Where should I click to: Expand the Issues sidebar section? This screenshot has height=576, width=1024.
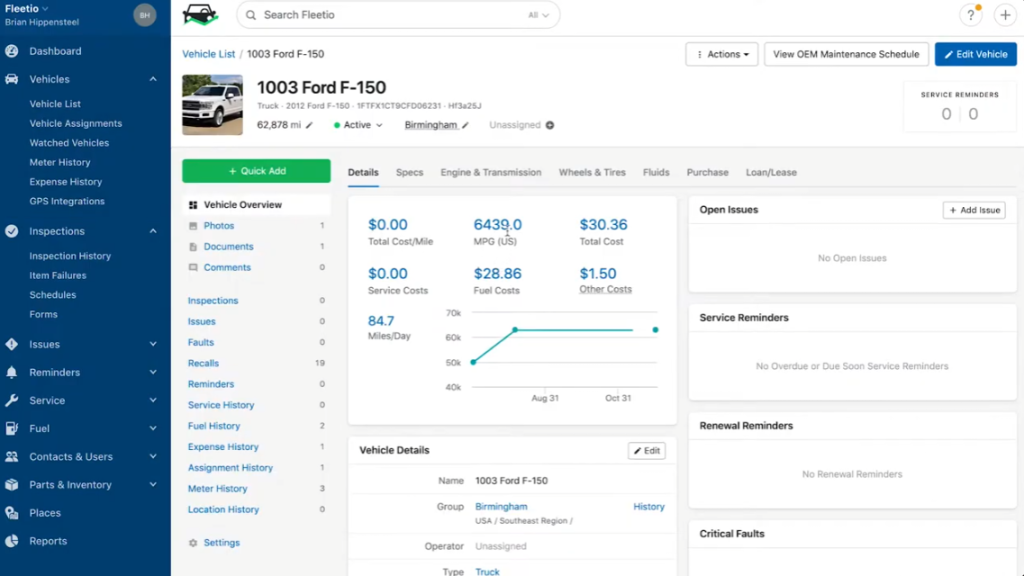(153, 344)
